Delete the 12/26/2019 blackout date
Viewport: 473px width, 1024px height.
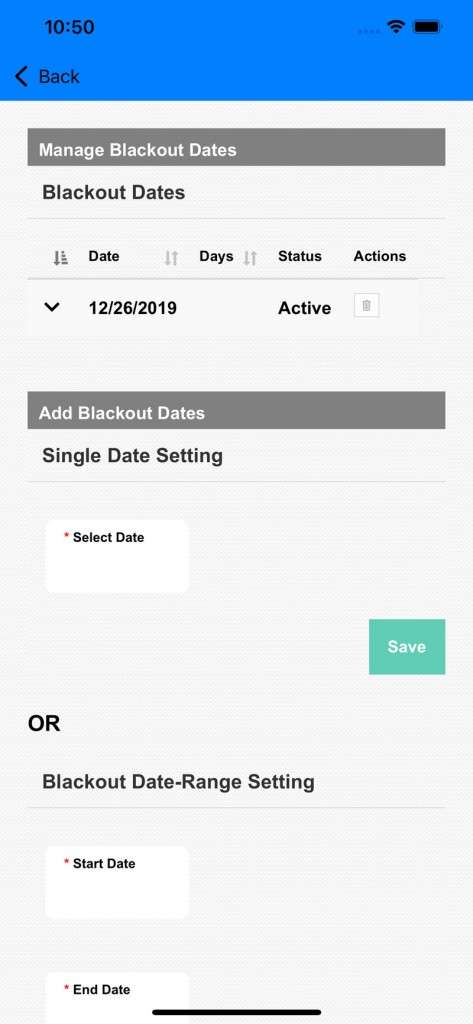(367, 306)
